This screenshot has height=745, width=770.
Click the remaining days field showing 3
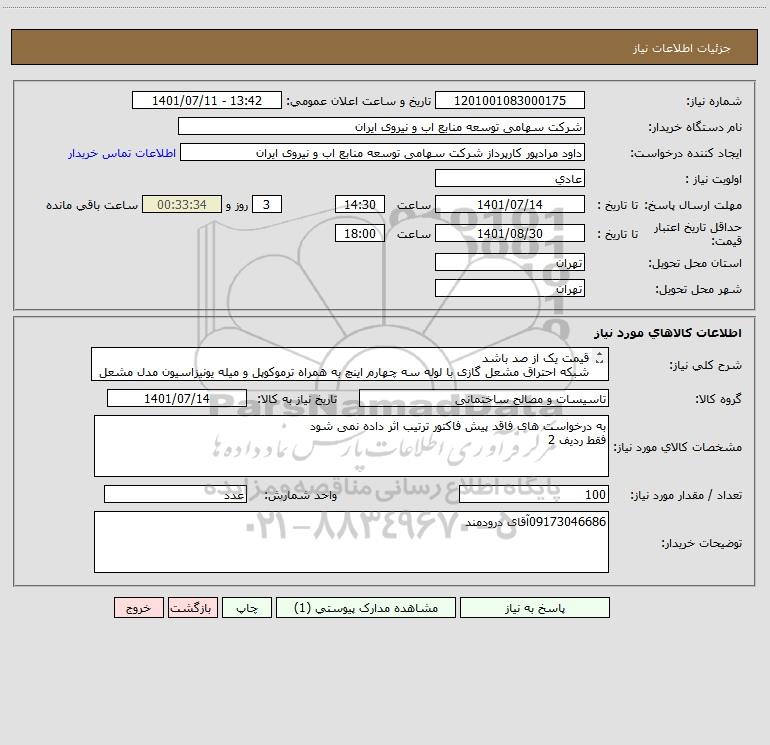[267, 204]
